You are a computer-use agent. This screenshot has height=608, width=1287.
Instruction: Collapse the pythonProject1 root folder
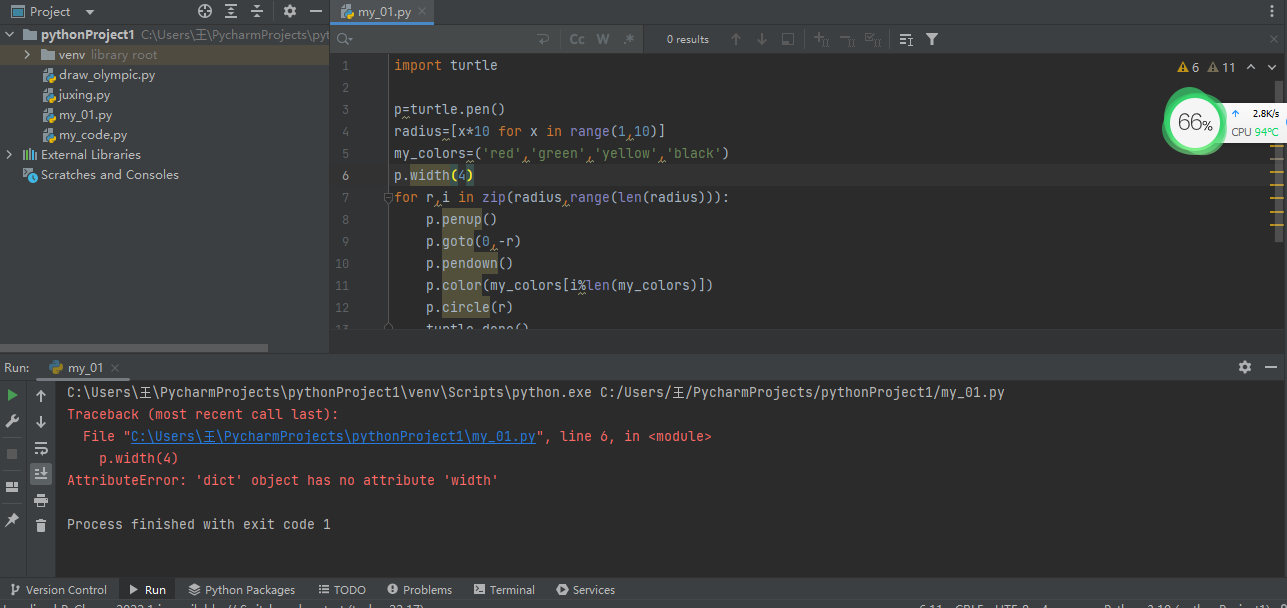[x=10, y=35]
